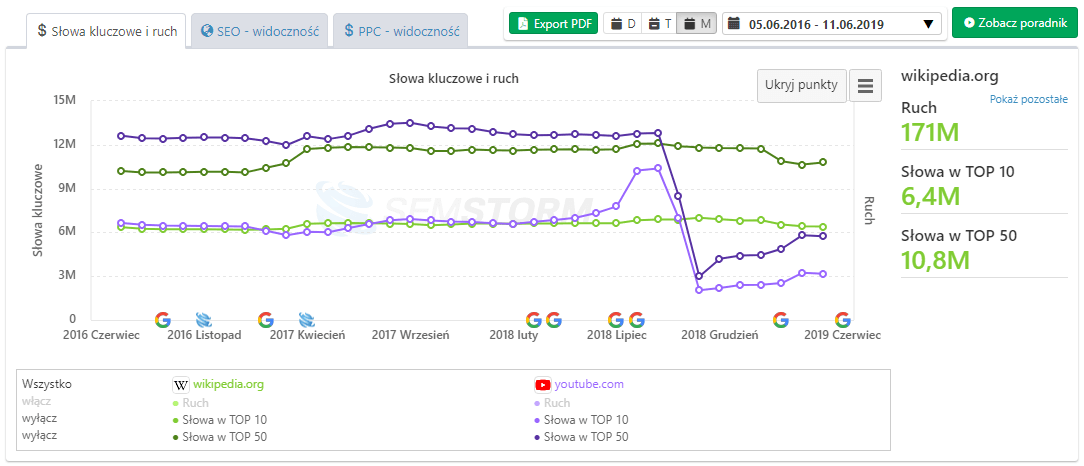Image resolution: width=1084 pixels, height=466 pixels.
Task: Click the blue globe marker above 2017 Kwiecień
Action: (x=307, y=320)
